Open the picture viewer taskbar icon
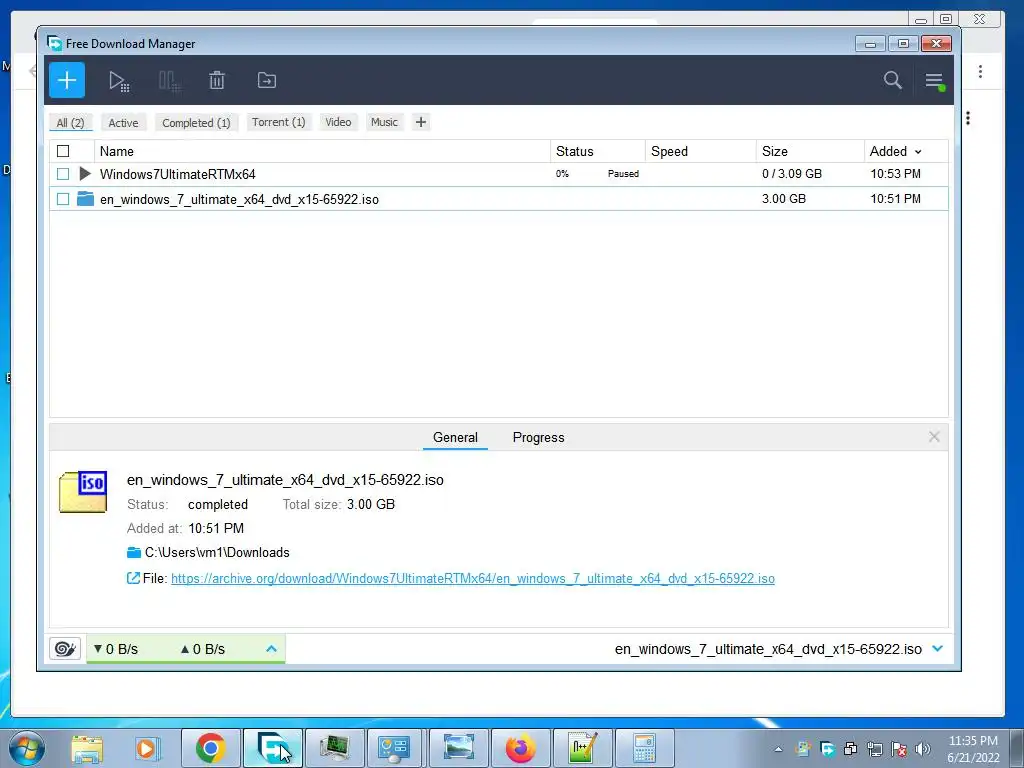The height and width of the screenshot is (768, 1024). 458,748
